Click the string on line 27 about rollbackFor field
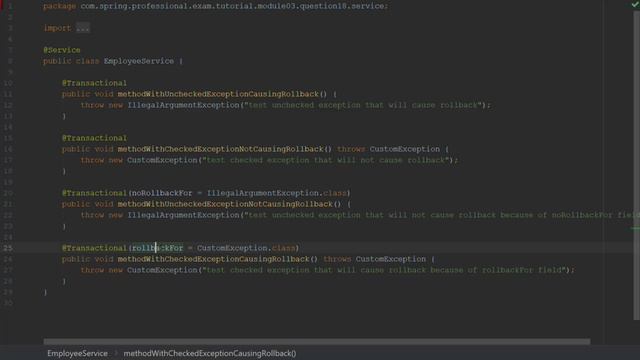The height and width of the screenshot is (360, 640). (x=384, y=270)
